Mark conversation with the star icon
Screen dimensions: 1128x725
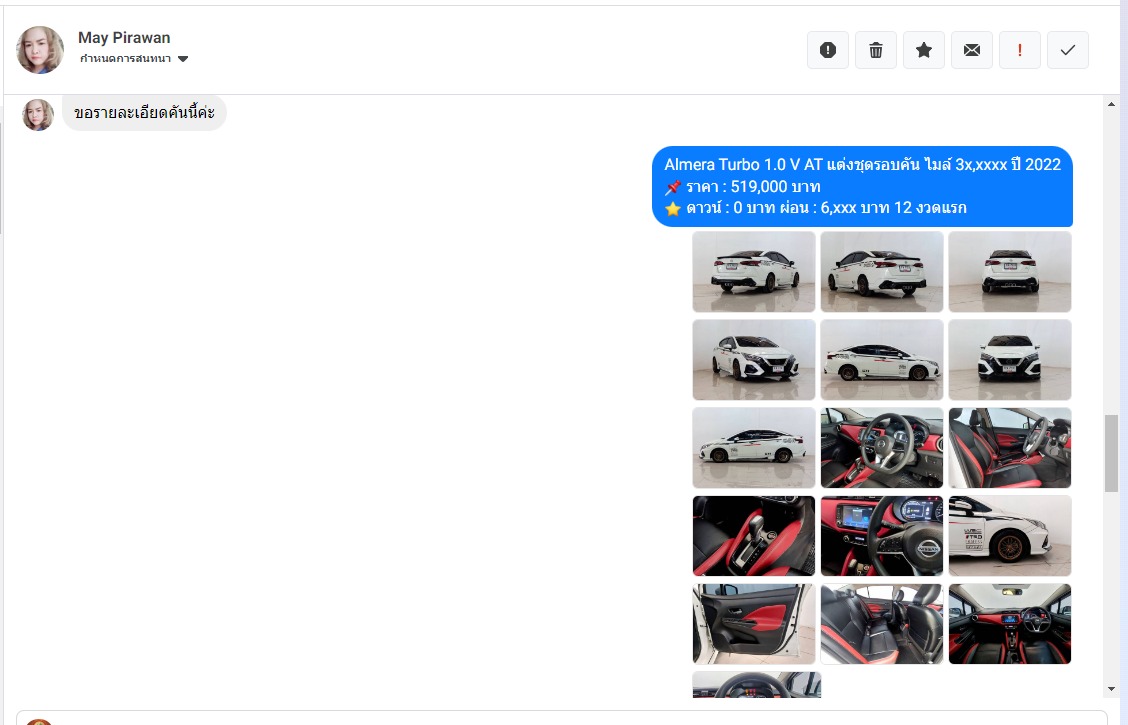click(x=924, y=50)
